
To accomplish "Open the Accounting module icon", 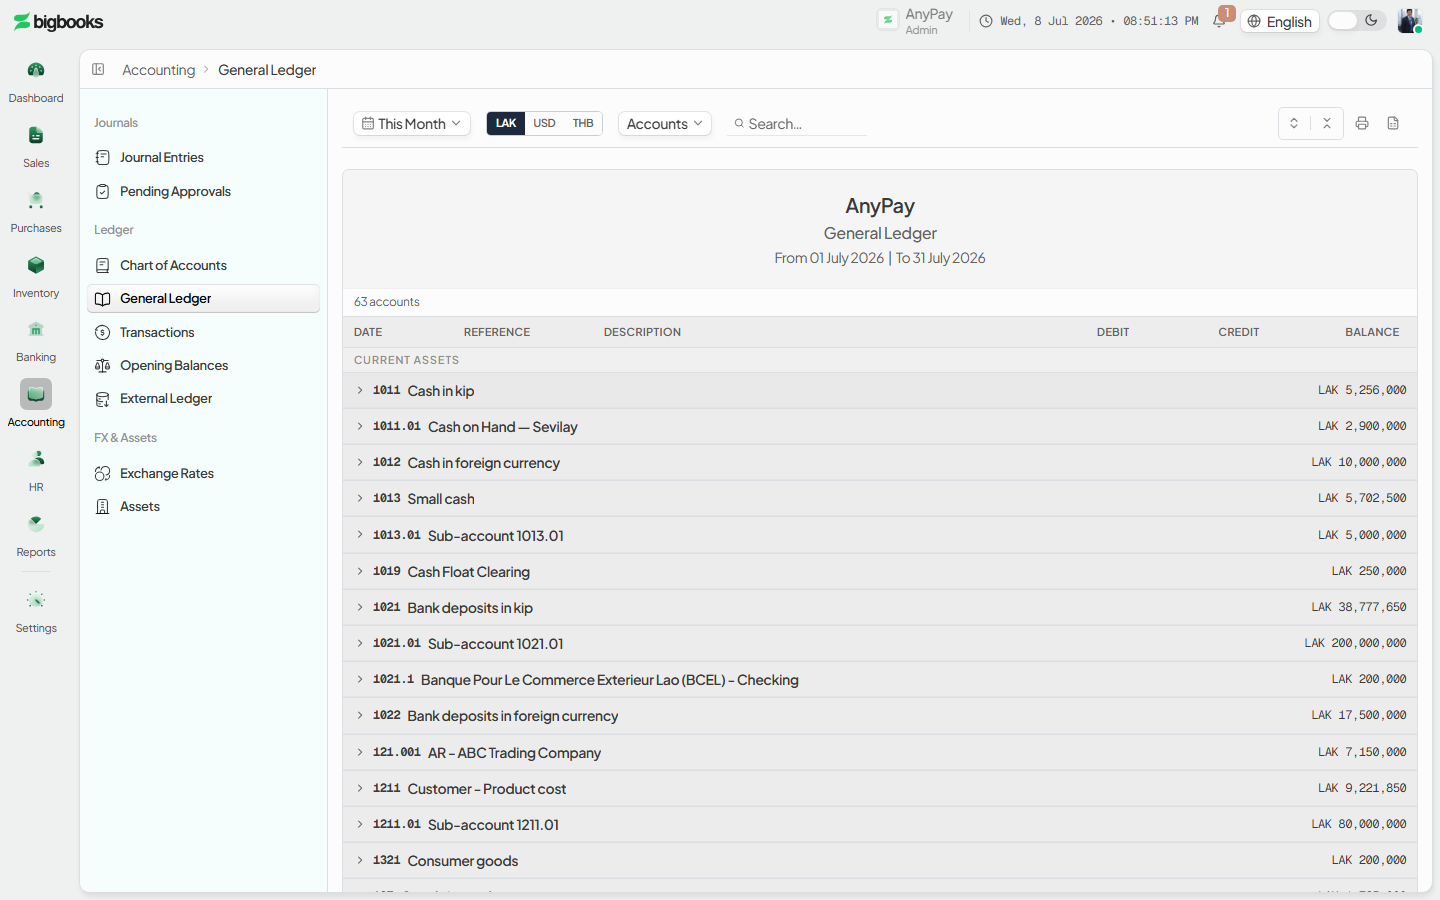I will pos(36,394).
